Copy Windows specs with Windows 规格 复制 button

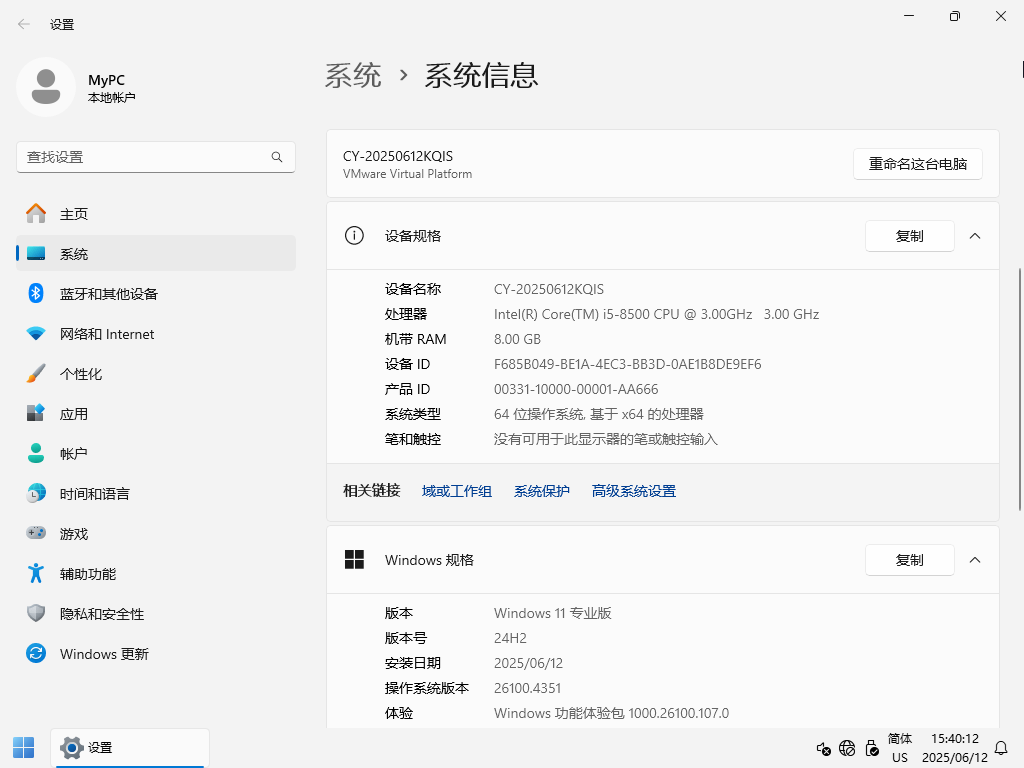[x=910, y=560]
